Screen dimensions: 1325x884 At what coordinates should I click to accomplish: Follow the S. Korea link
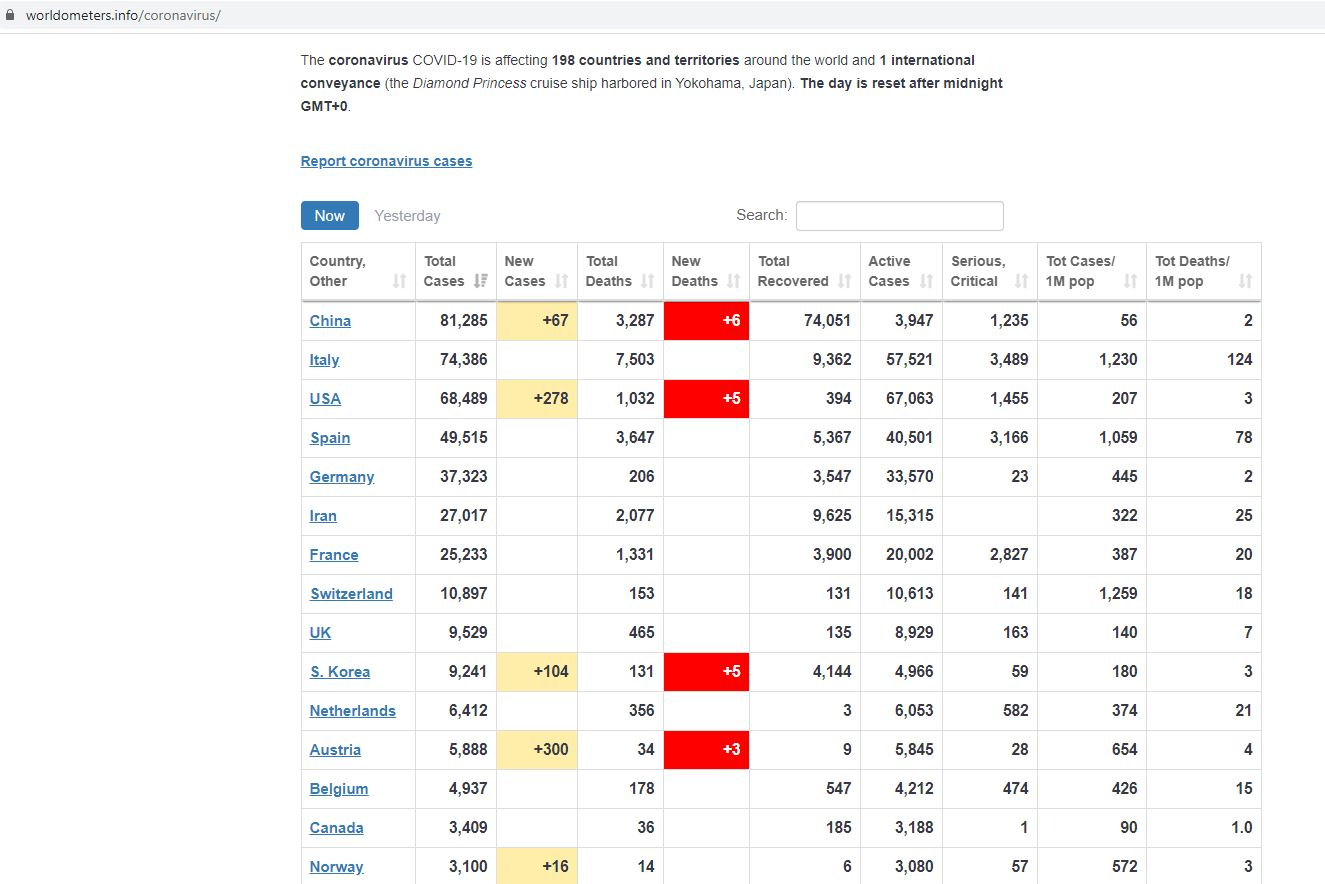click(x=340, y=672)
